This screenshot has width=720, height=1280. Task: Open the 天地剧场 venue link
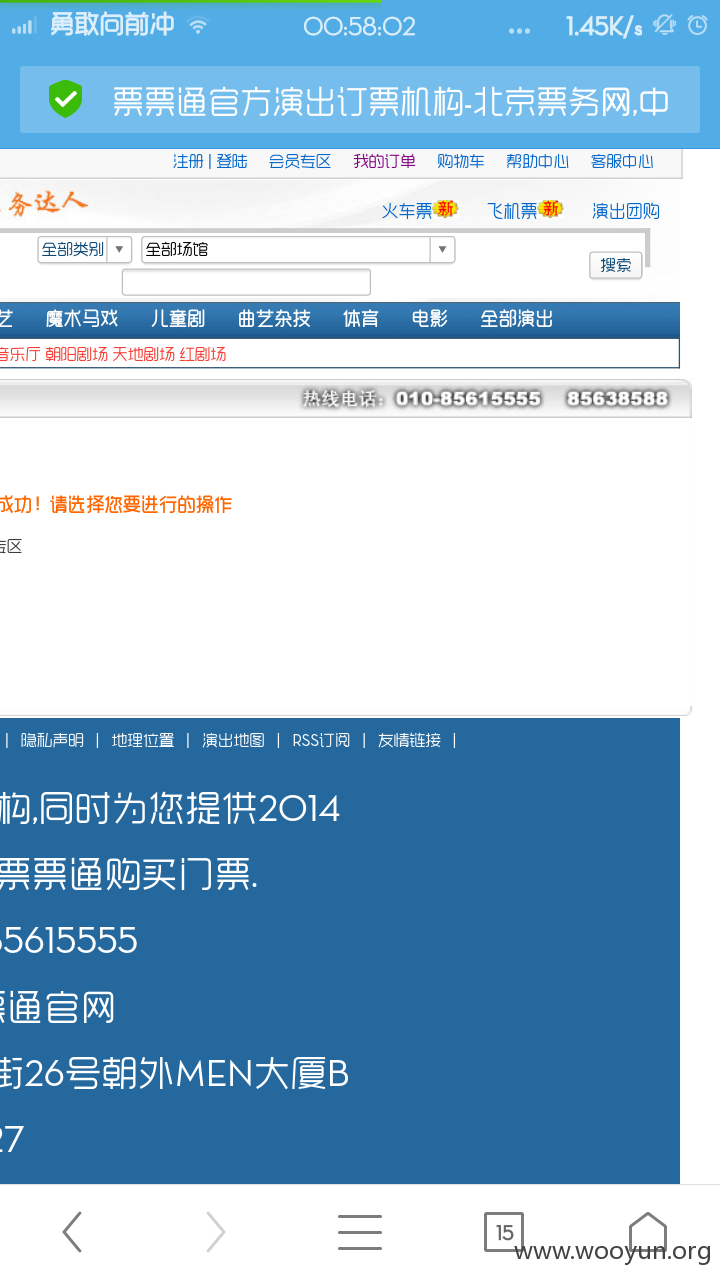(x=143, y=354)
